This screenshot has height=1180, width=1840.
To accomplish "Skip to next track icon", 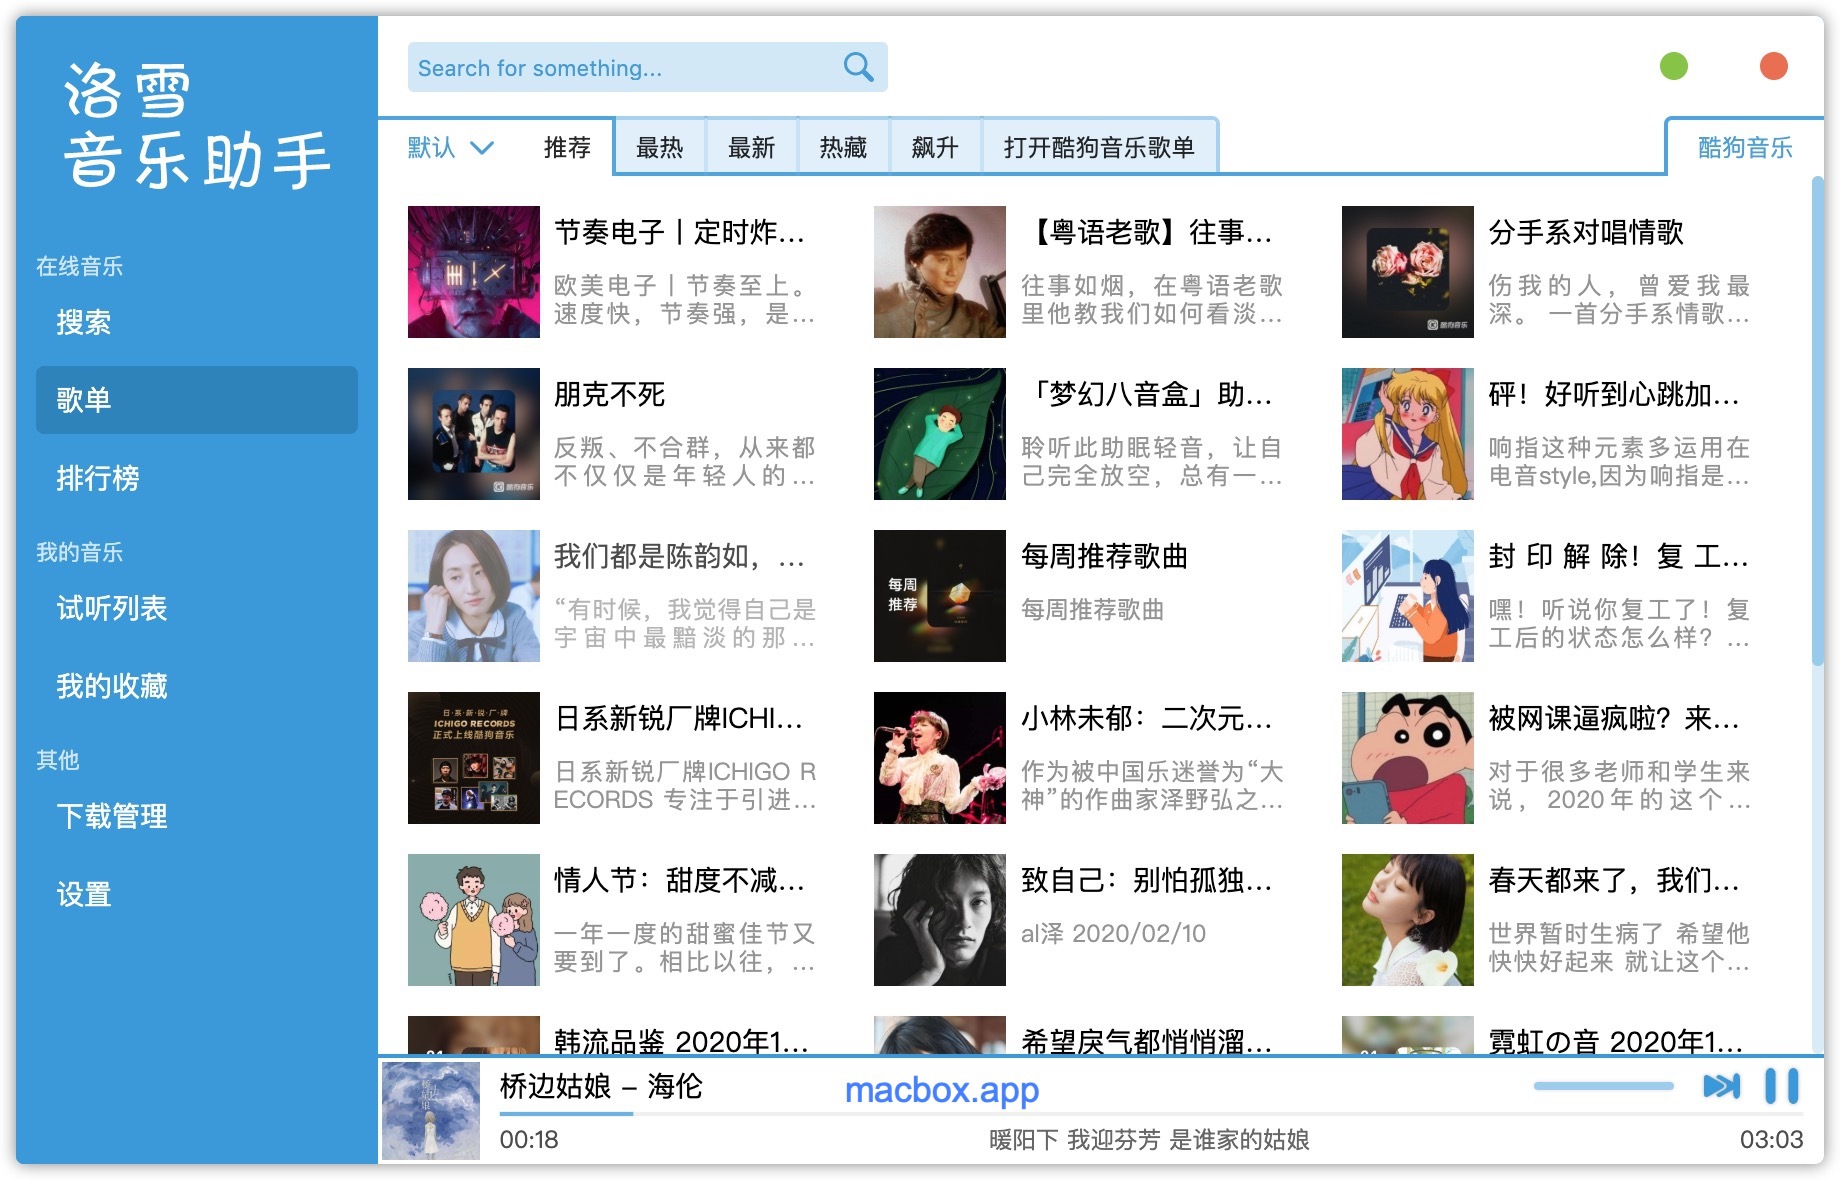I will coord(1721,1086).
